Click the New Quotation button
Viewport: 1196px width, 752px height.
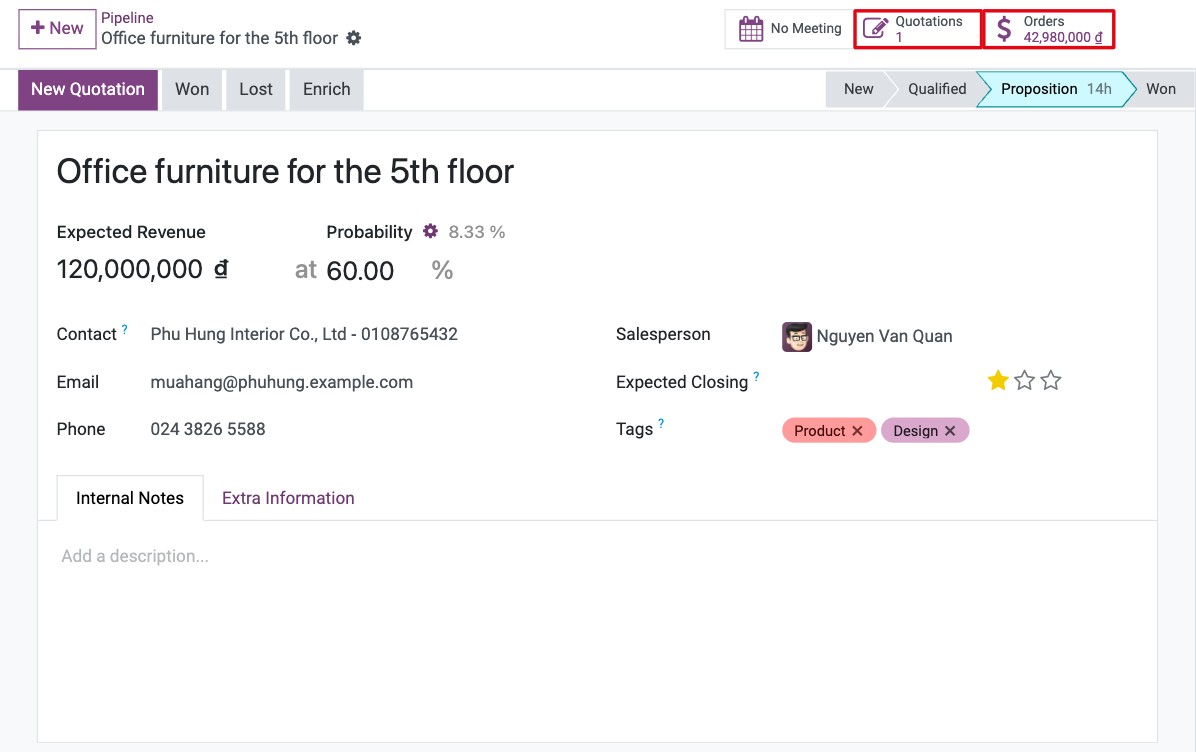[x=88, y=89]
